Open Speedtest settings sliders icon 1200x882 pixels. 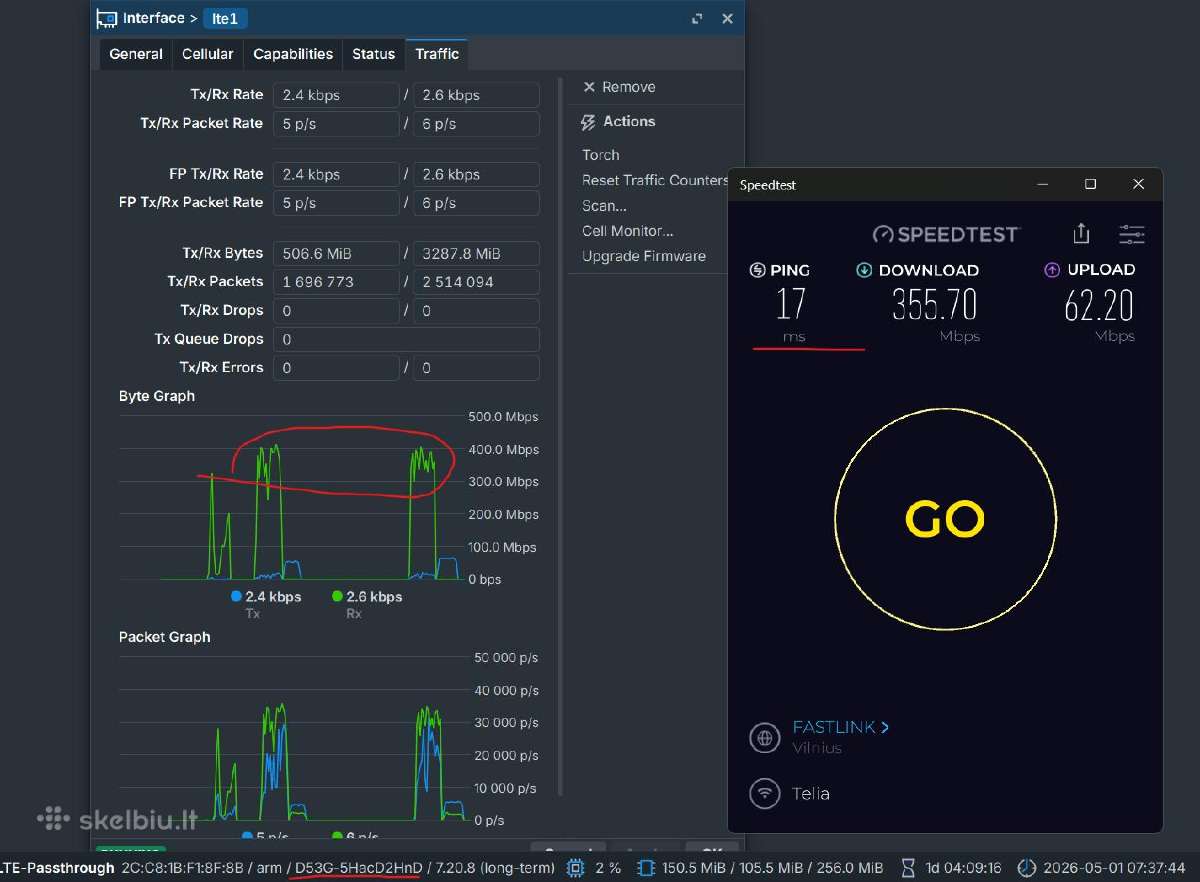click(x=1132, y=234)
